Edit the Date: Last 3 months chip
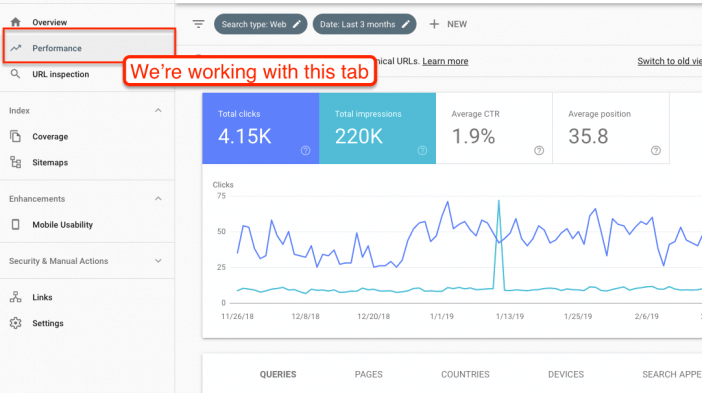The width and height of the screenshot is (702, 393). pos(364,24)
